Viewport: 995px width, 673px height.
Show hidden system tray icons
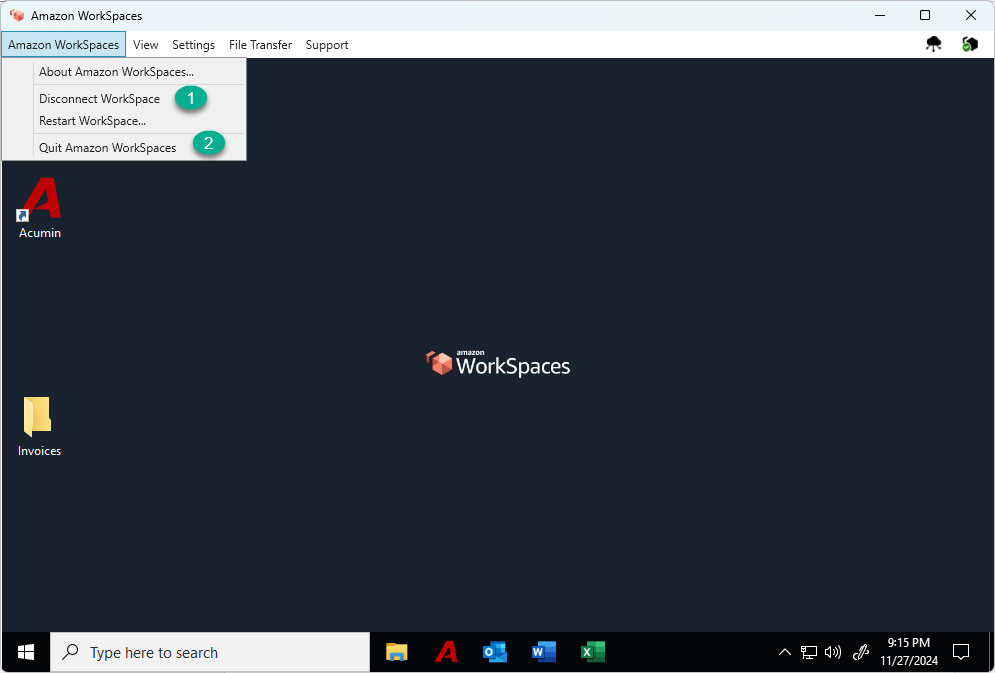pos(785,652)
